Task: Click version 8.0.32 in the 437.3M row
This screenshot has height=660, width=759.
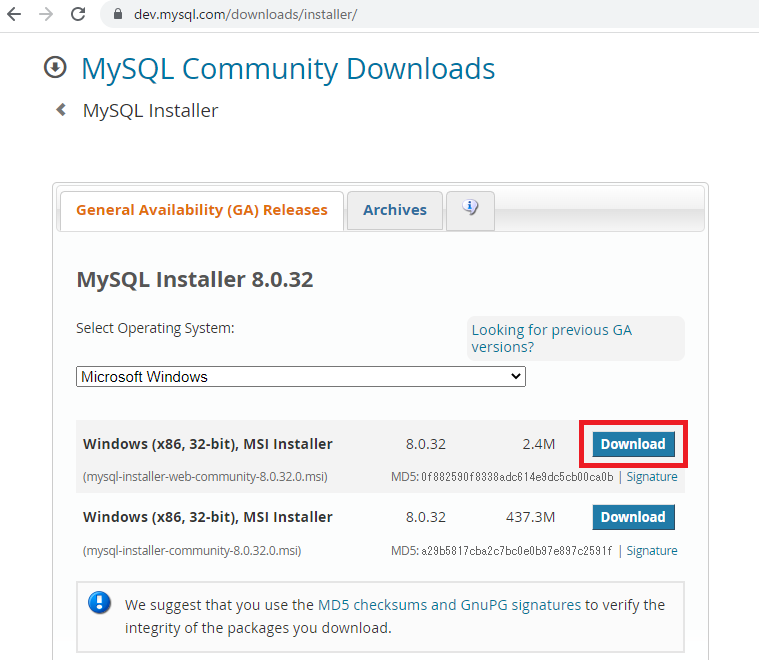Action: (x=425, y=517)
